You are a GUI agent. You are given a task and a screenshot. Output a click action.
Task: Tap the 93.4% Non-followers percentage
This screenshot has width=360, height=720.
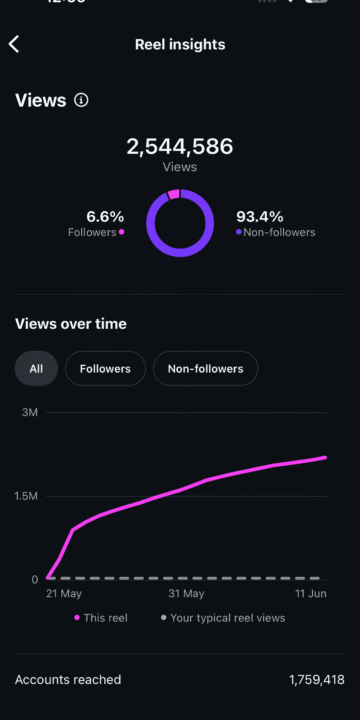point(260,216)
